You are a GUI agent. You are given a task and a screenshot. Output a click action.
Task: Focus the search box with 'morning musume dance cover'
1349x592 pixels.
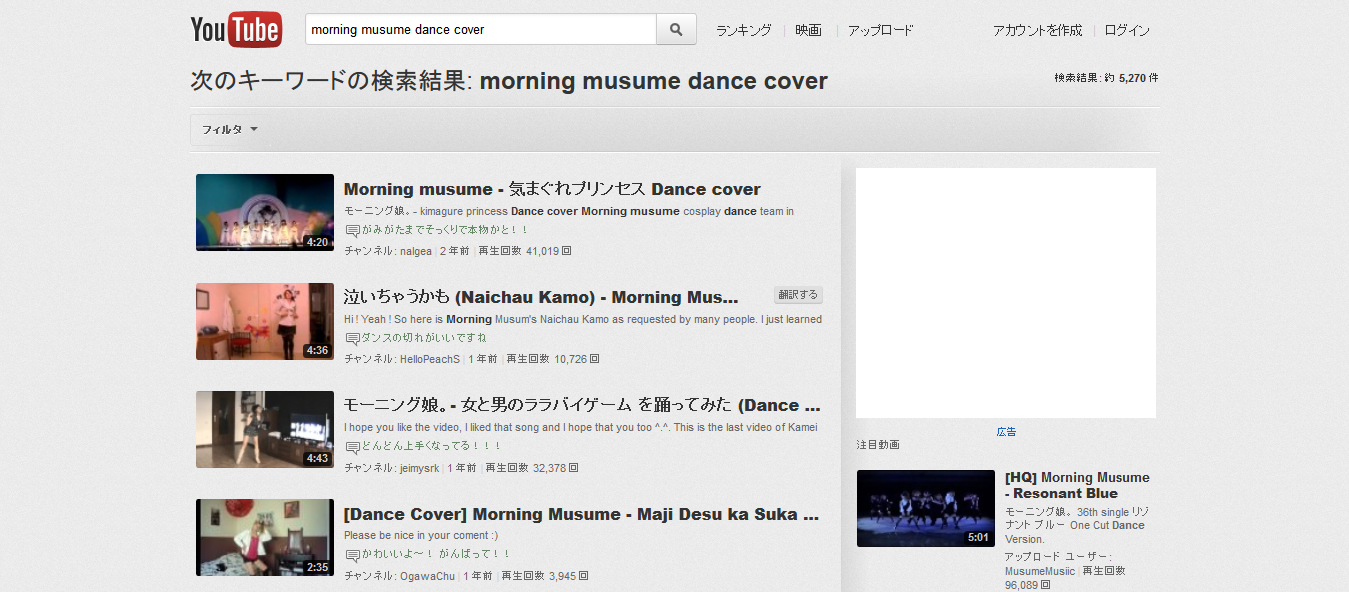point(480,30)
